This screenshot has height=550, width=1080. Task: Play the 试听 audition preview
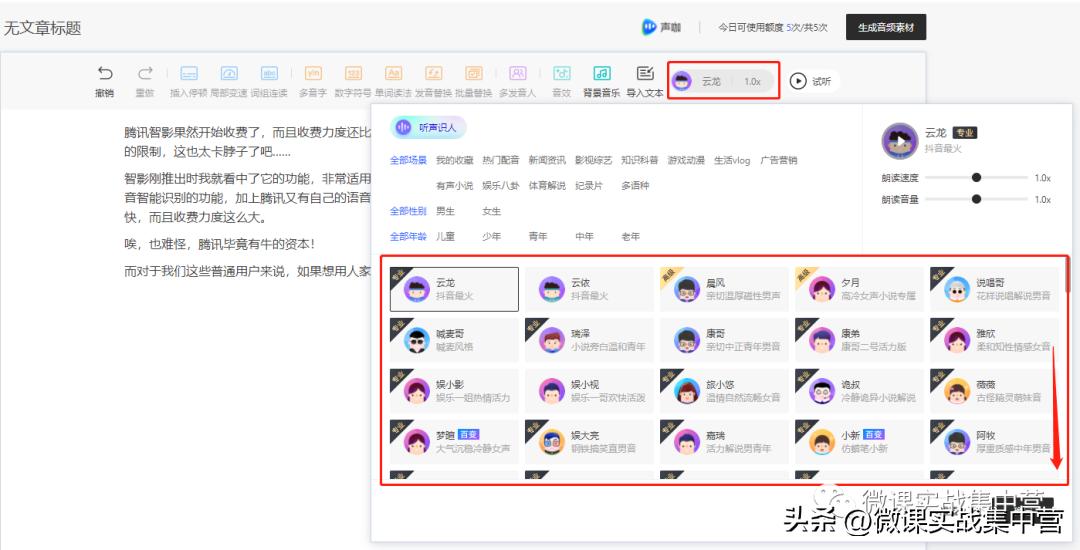pyautogui.click(x=811, y=81)
